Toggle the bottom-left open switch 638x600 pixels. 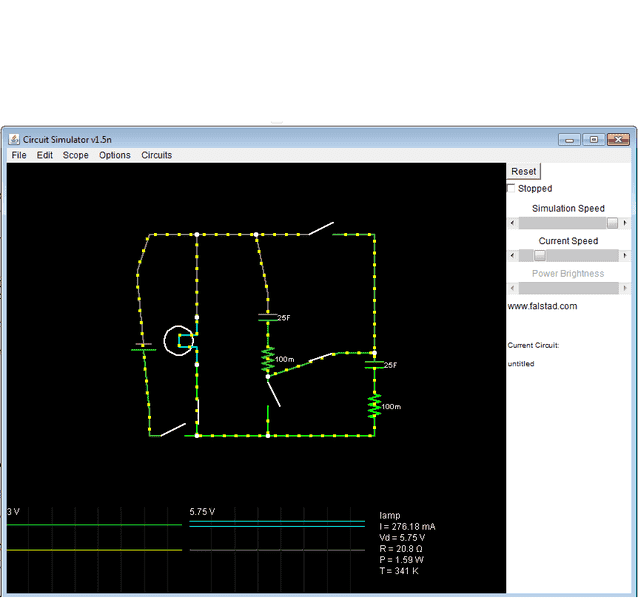pyautogui.click(x=173, y=430)
